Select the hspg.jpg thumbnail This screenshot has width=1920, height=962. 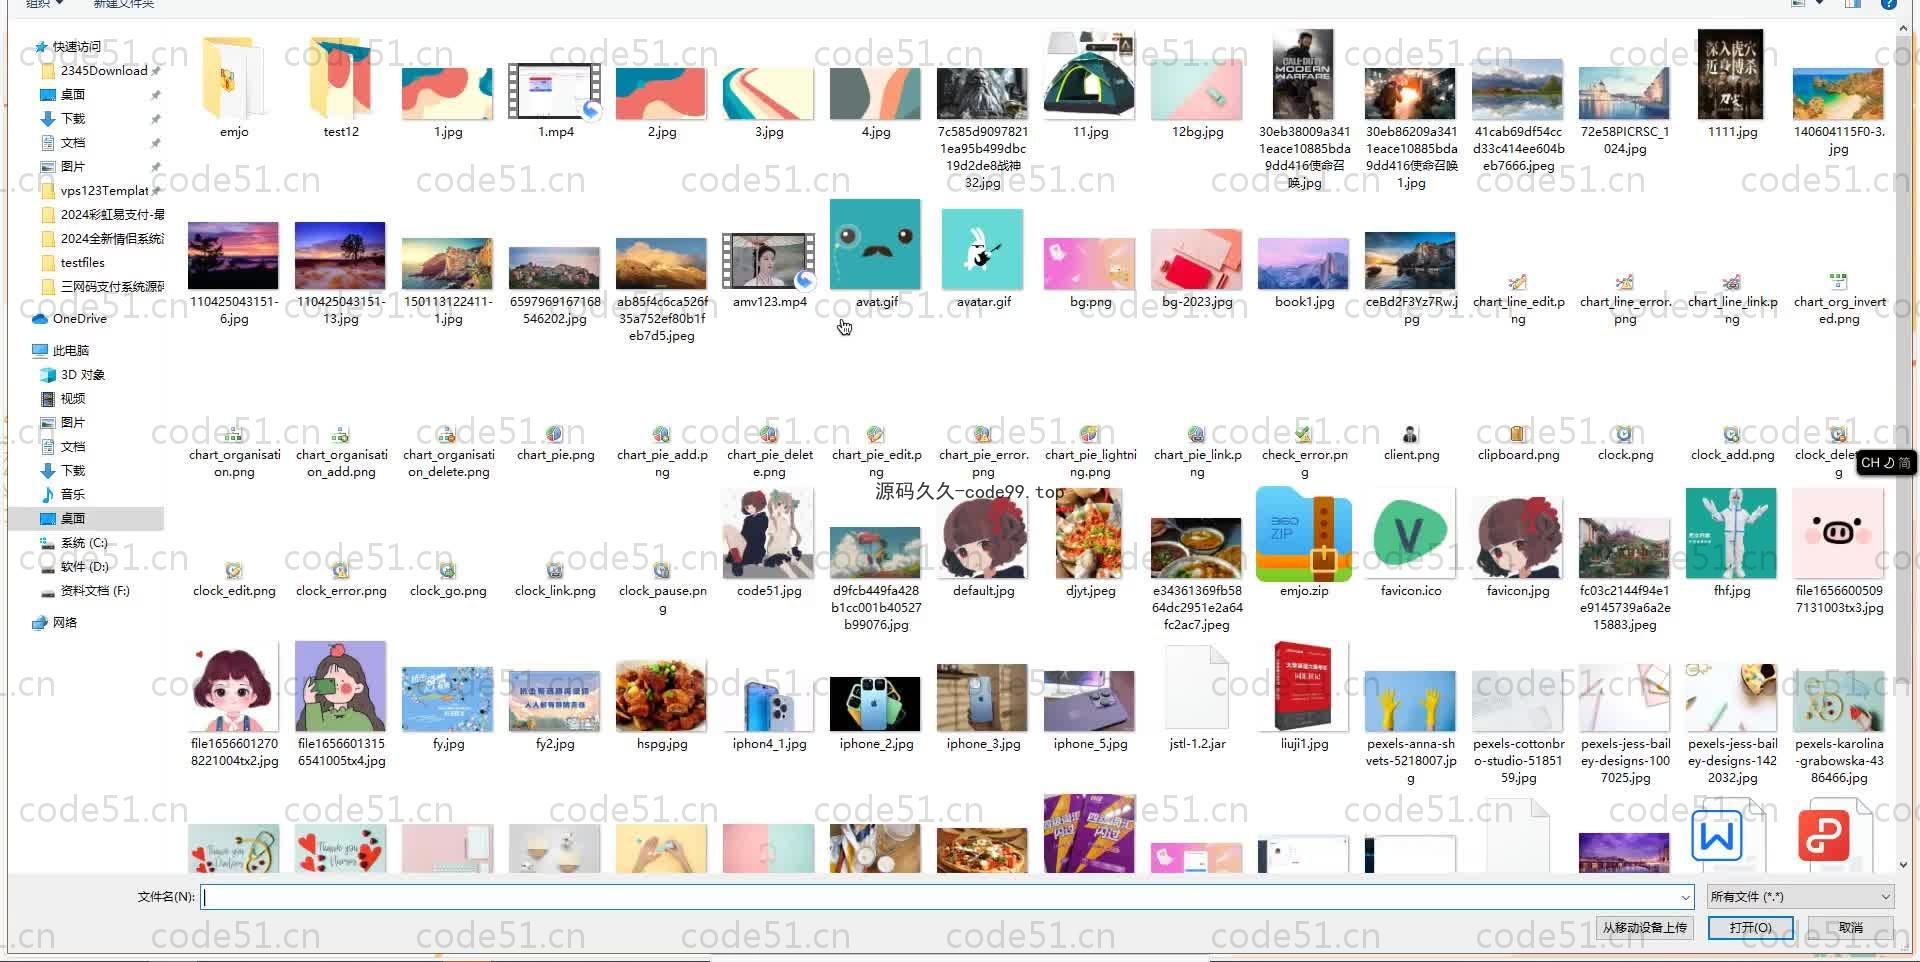coord(662,696)
